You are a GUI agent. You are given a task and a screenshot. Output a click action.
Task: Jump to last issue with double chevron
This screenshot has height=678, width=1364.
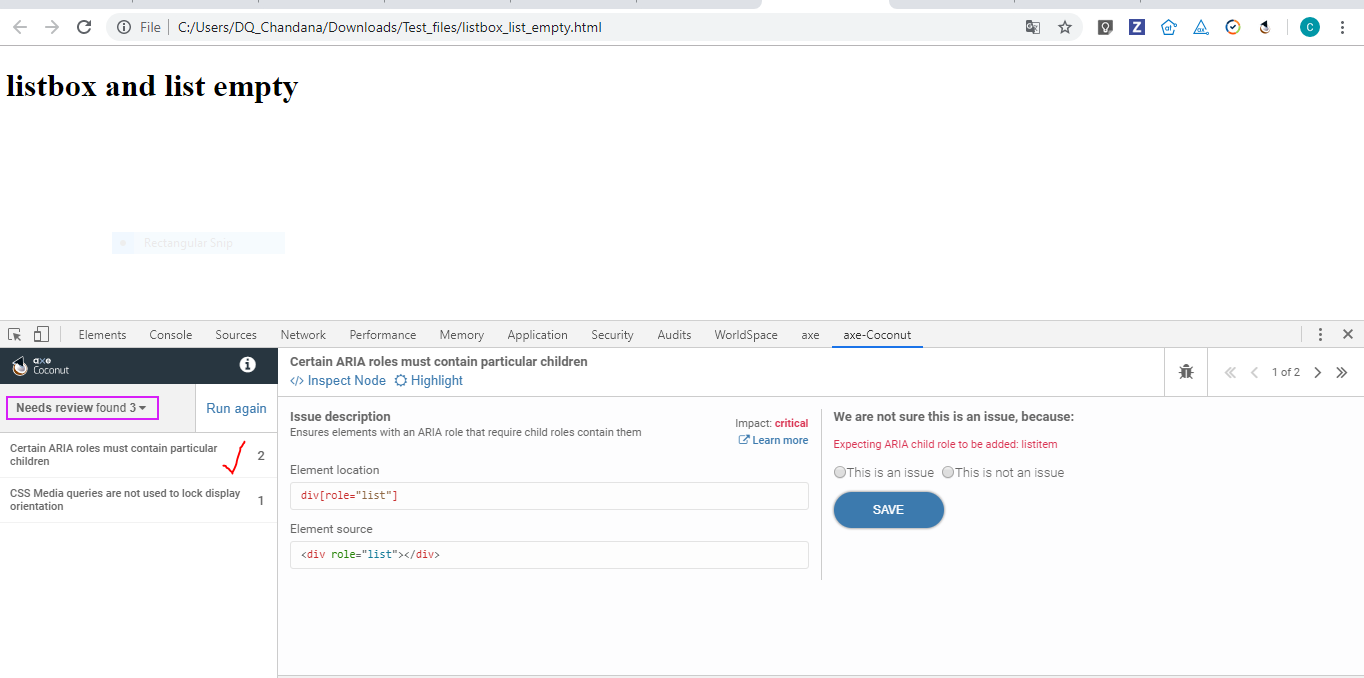[x=1341, y=371]
